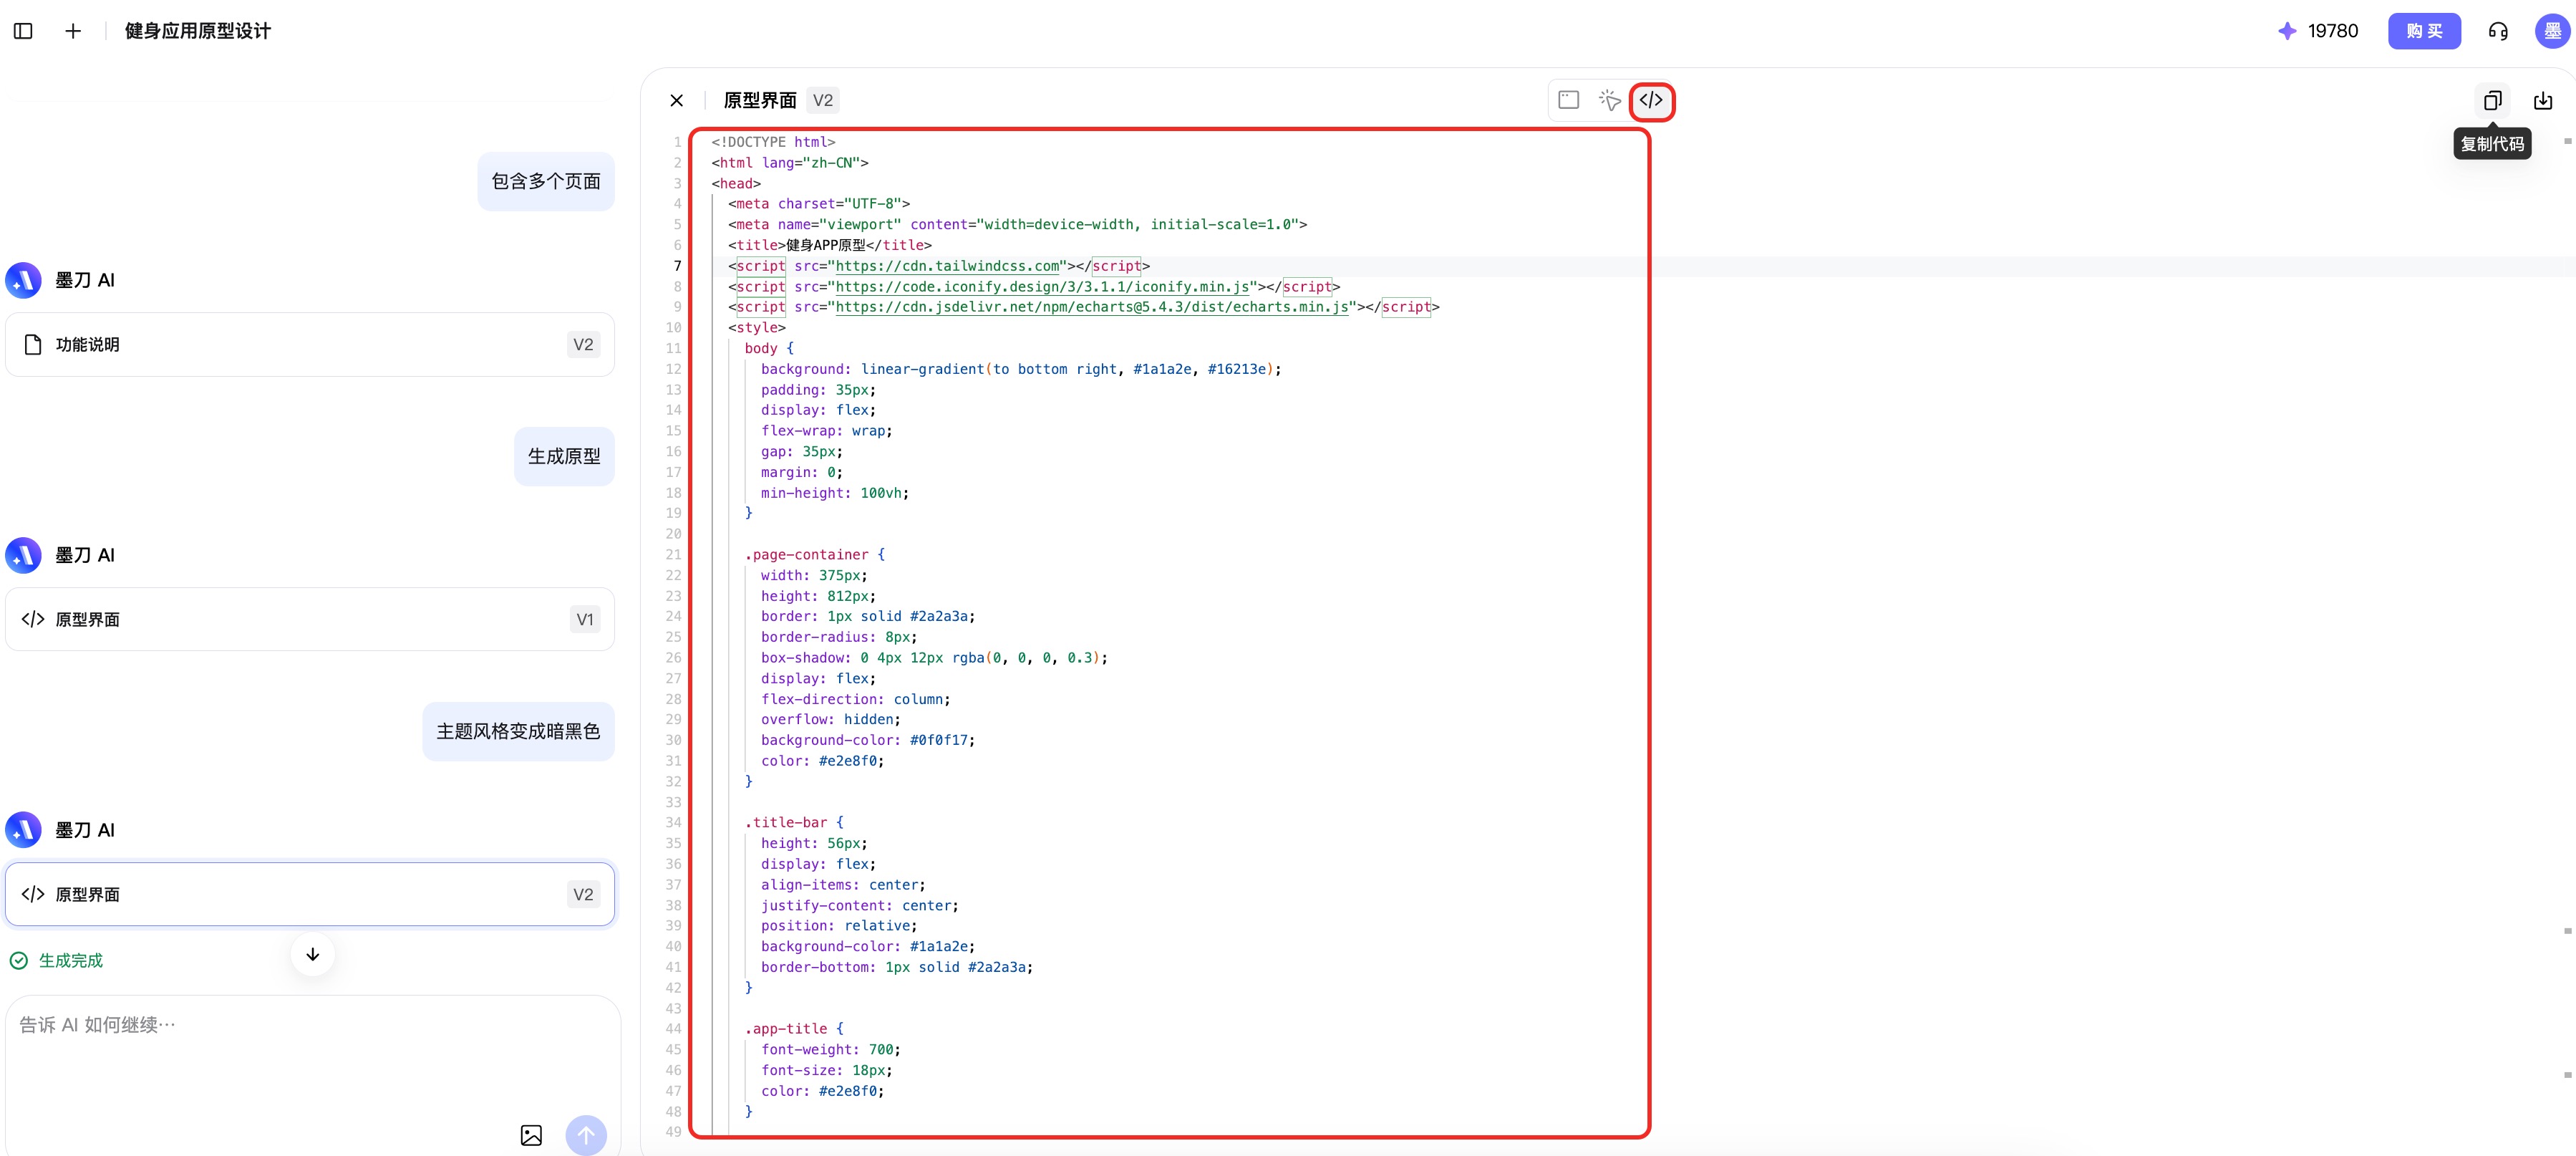Create a new chat with the plus icon

[x=73, y=31]
